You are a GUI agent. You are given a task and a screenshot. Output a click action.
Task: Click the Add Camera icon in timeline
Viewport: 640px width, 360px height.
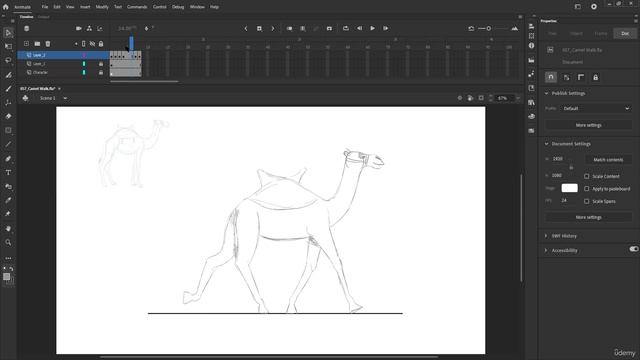pos(79,29)
